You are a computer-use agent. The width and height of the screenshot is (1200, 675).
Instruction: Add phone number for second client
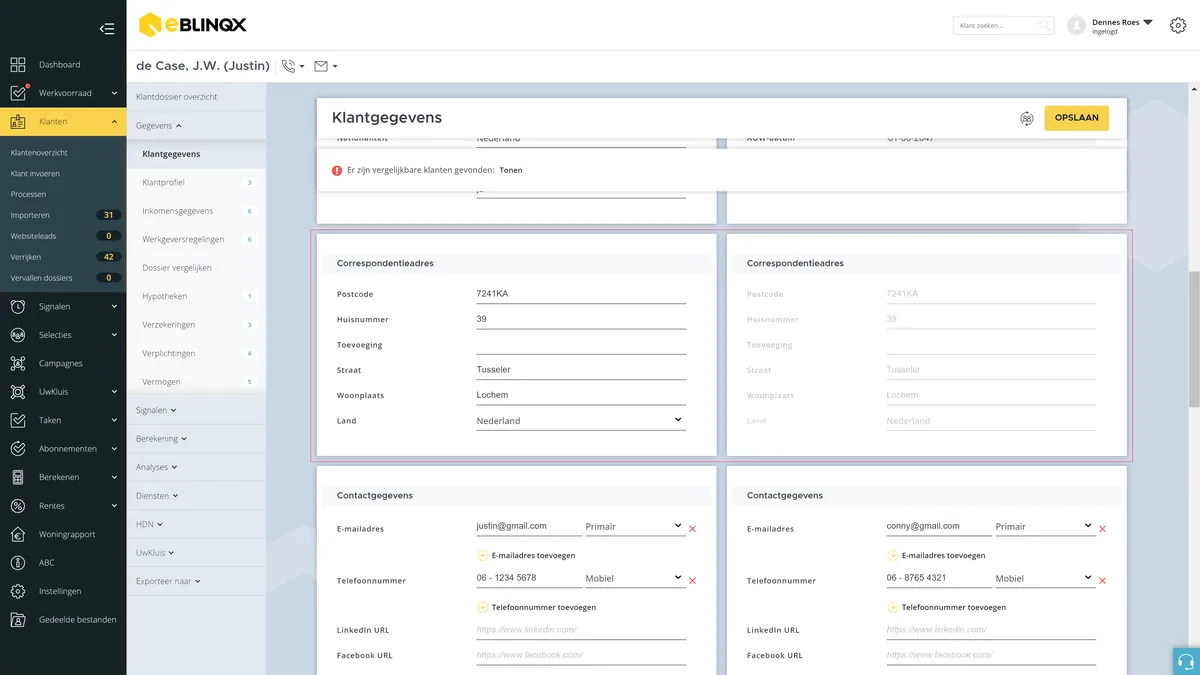946,607
